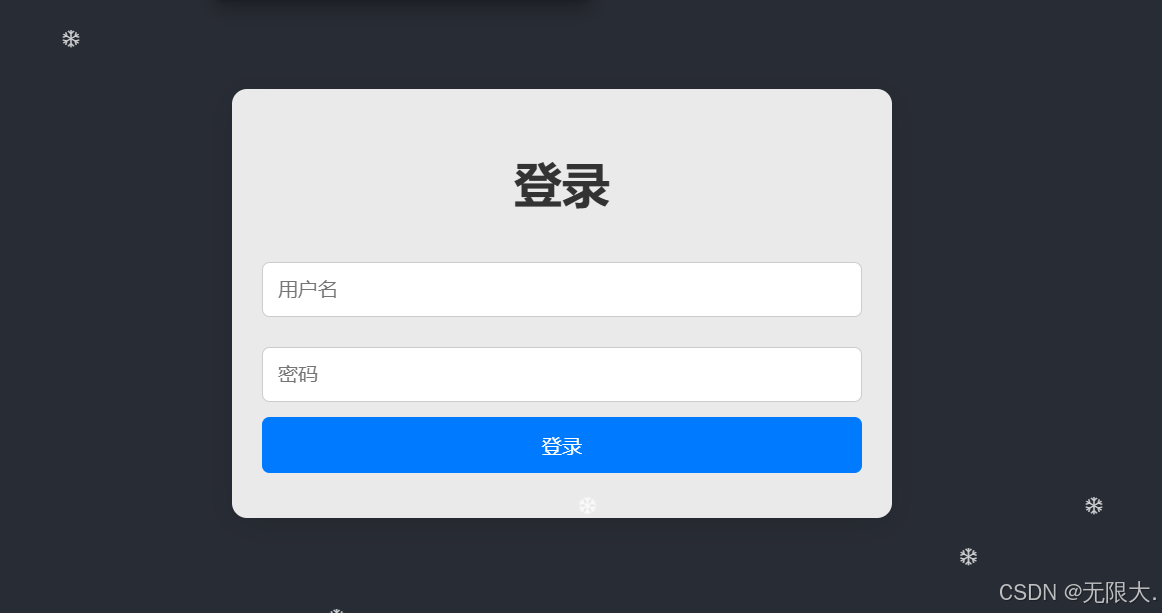Focus the 用户名 username input field
Image resolution: width=1162 pixels, height=613 pixels.
click(562, 289)
